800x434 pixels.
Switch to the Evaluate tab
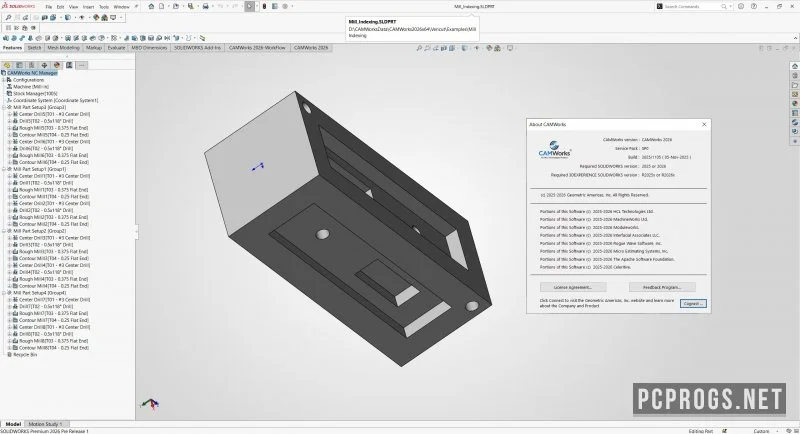116,48
